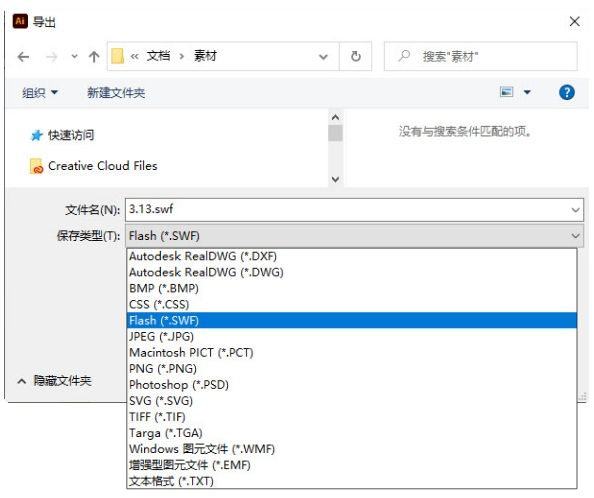Select Photoshop (*.PSD) file type

tap(352, 385)
